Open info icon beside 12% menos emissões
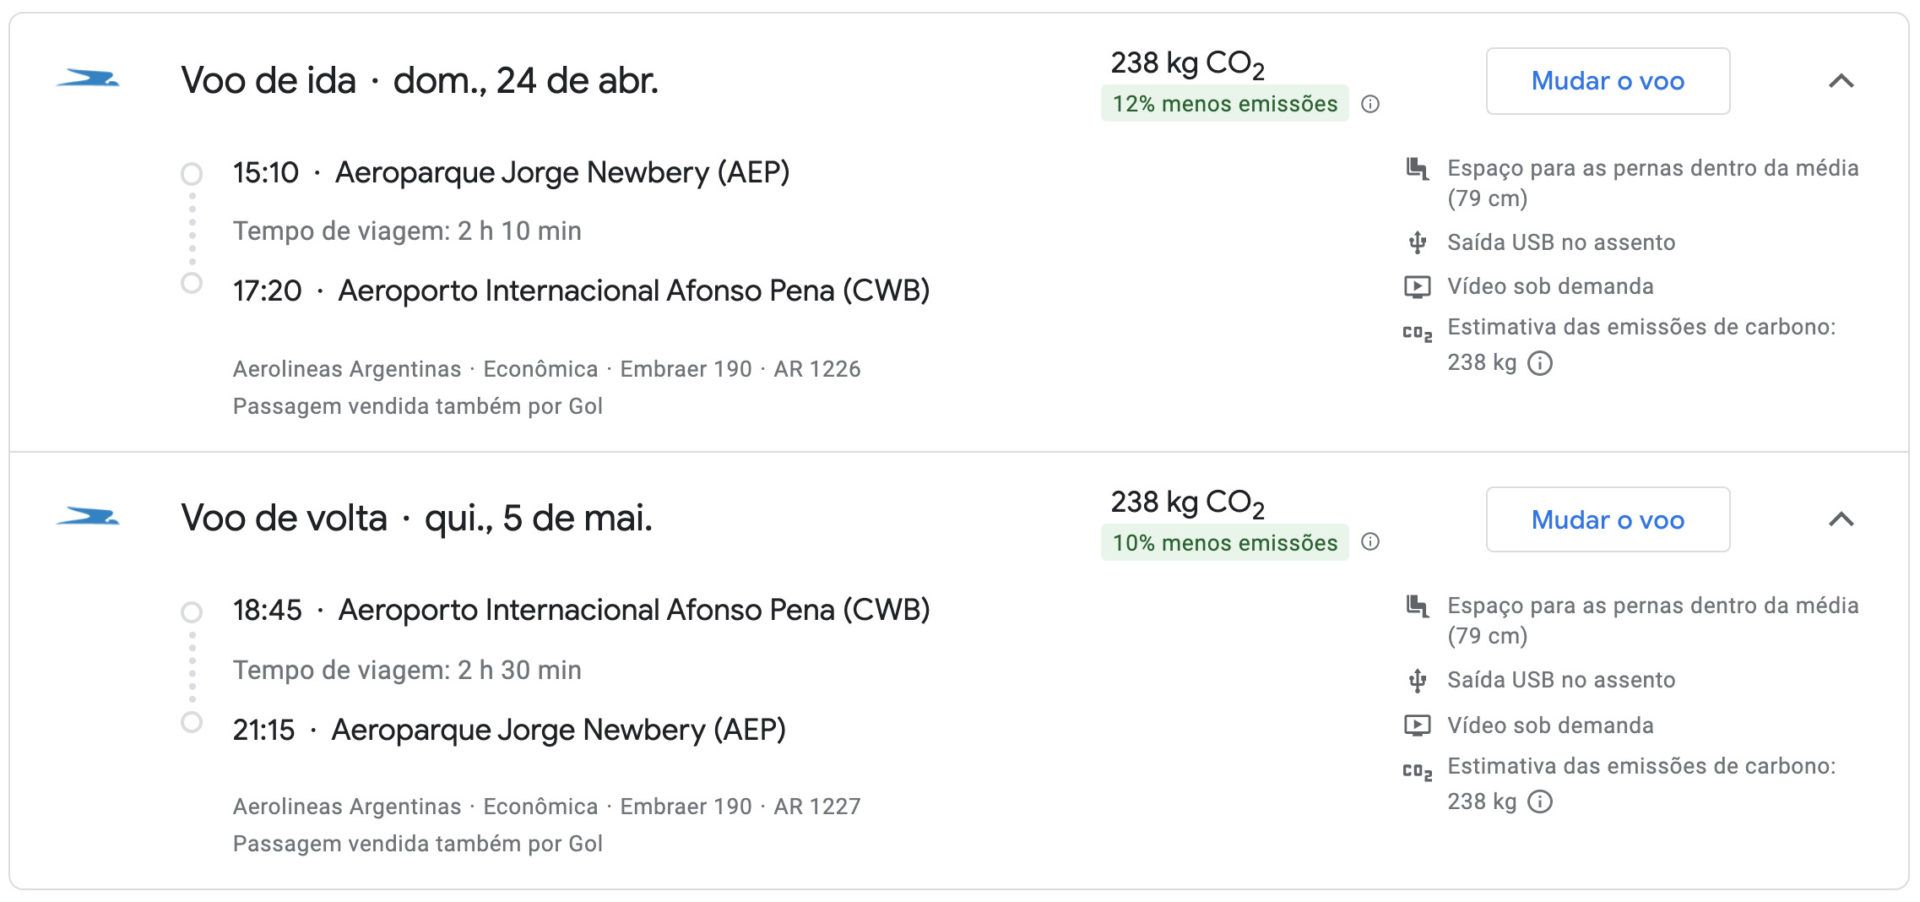Screen dimensions: 1920x902 pos(1371,103)
